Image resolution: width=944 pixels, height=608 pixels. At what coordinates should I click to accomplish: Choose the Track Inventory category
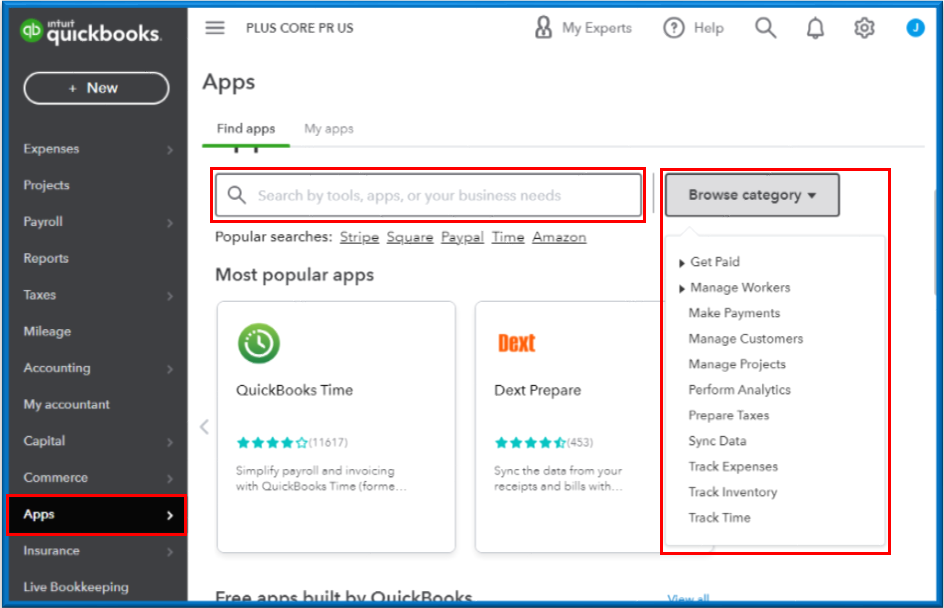(733, 492)
